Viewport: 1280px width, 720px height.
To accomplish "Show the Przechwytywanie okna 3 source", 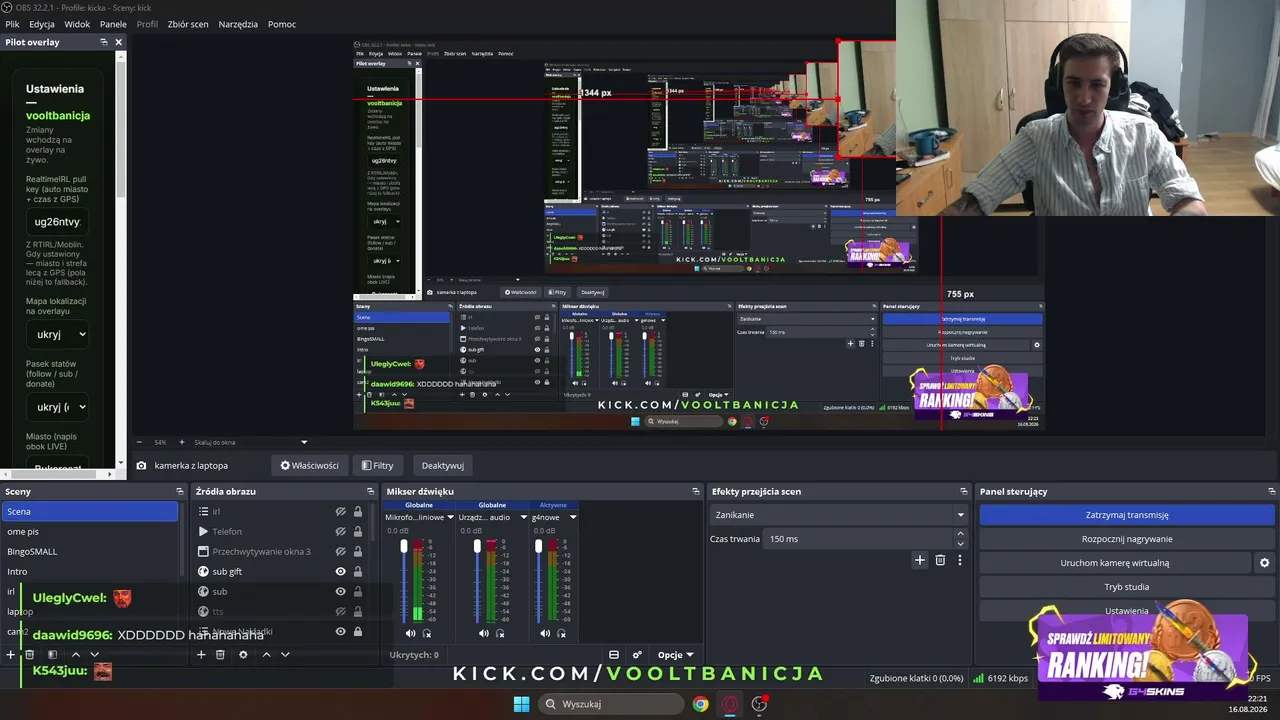I will (340, 551).
